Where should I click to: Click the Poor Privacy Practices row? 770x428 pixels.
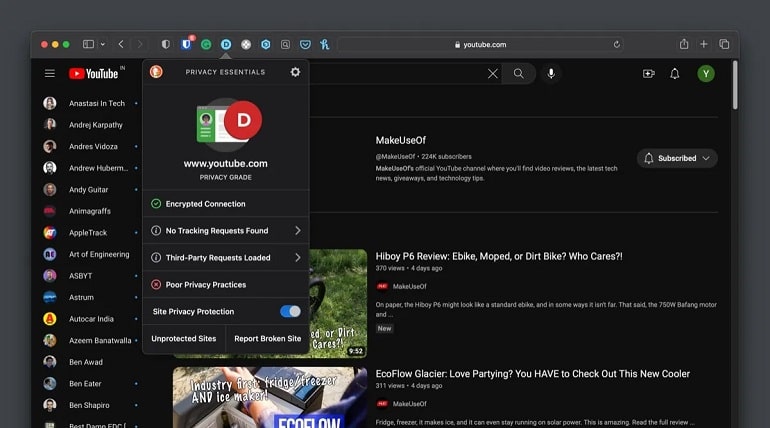226,285
